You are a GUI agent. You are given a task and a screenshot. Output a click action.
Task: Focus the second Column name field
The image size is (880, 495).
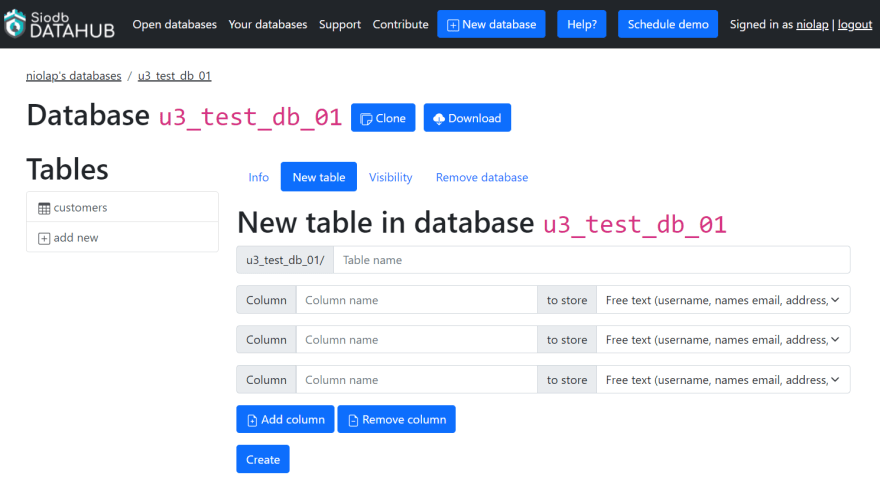coord(416,340)
